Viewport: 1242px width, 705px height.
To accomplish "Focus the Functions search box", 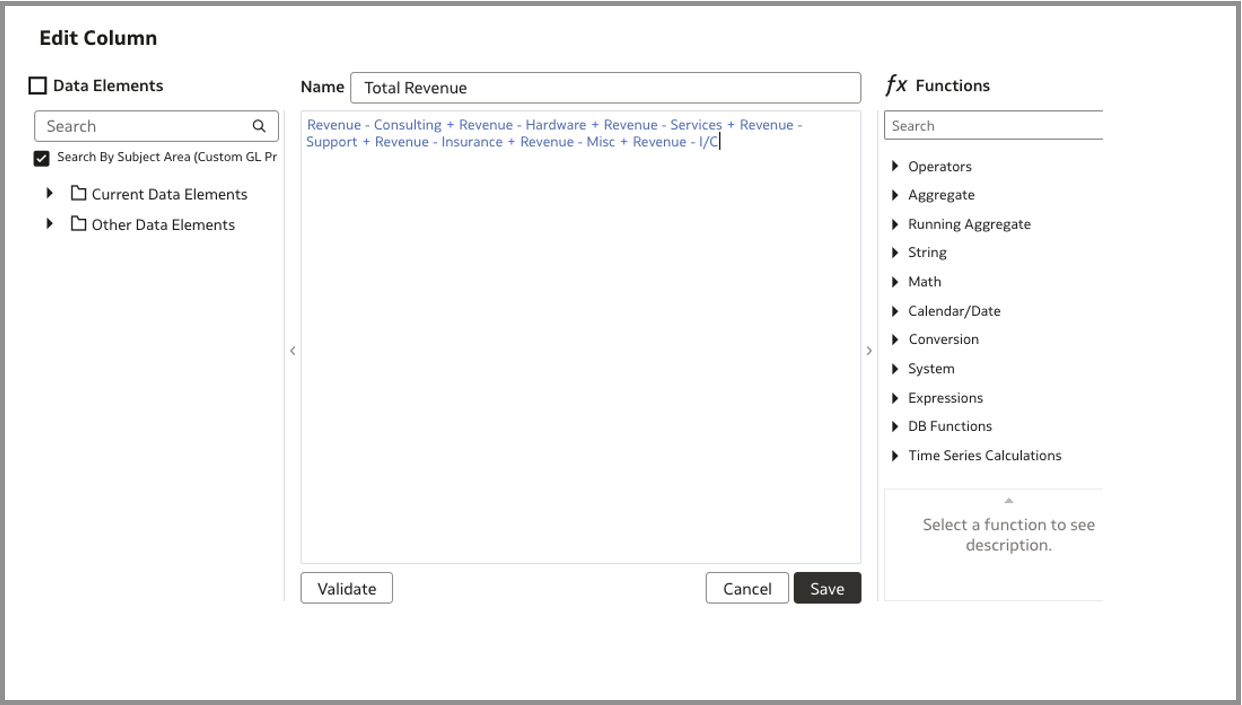I will pos(995,126).
